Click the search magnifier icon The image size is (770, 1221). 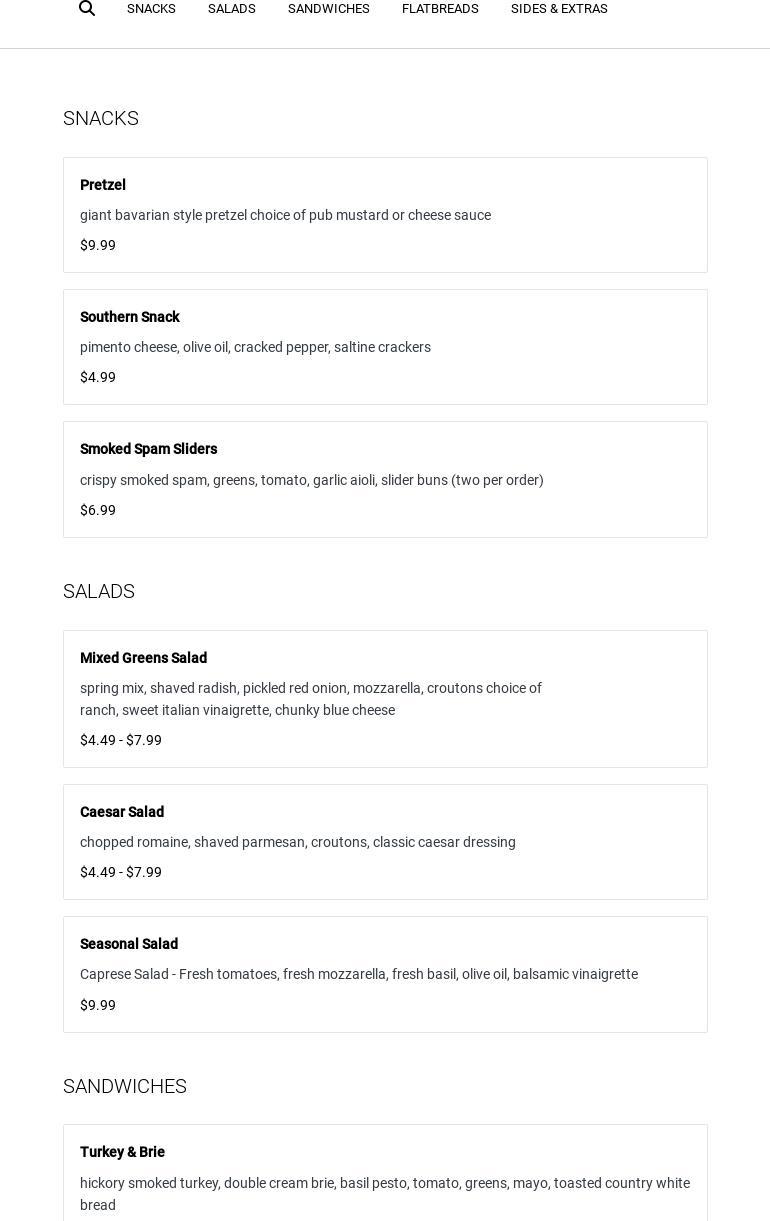[87, 9]
